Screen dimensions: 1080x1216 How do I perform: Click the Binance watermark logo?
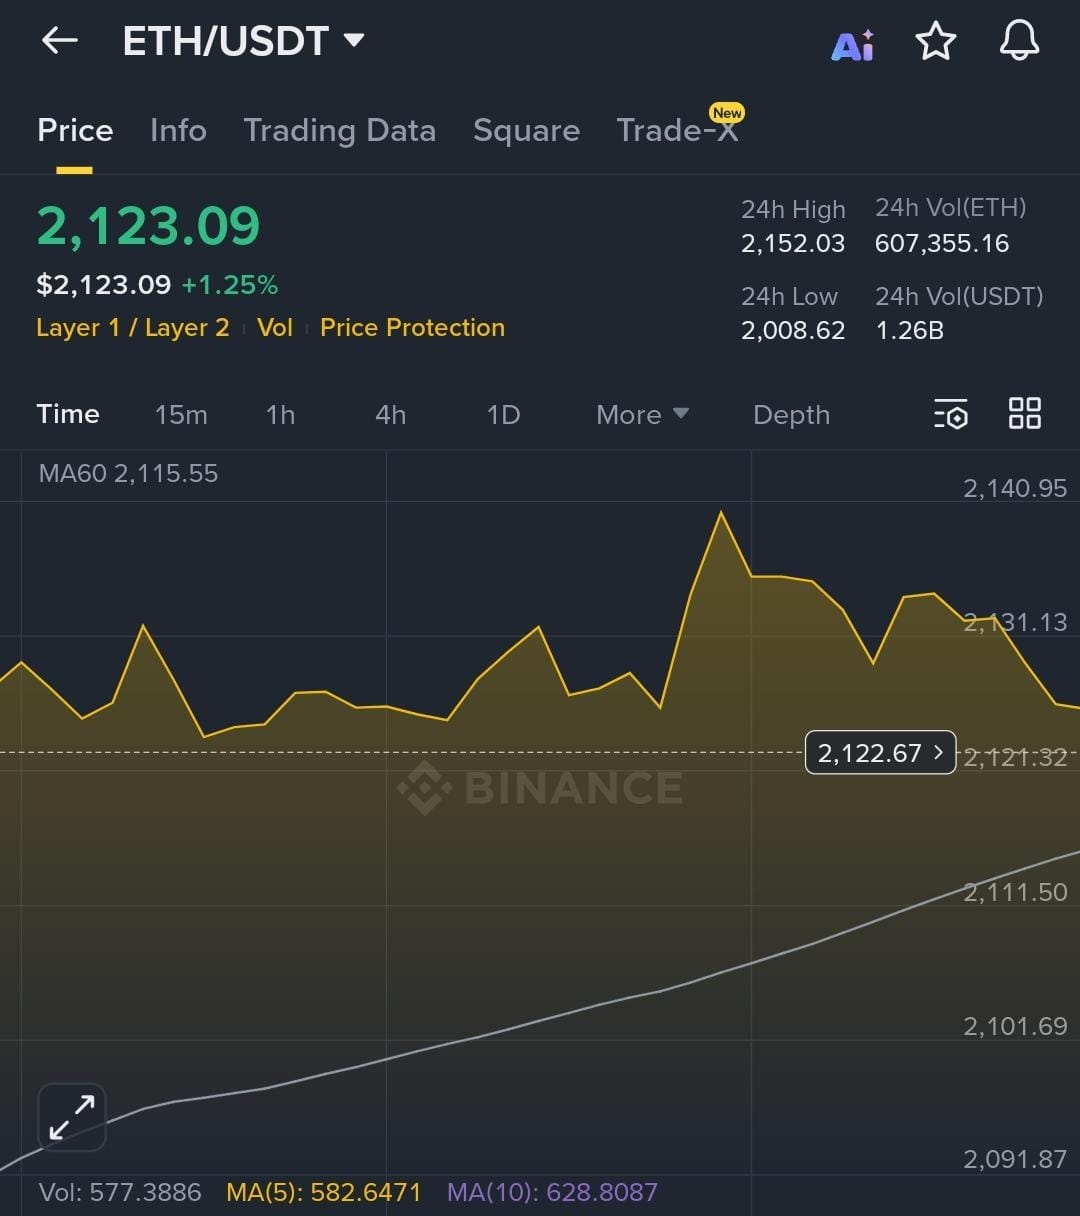tap(540, 788)
